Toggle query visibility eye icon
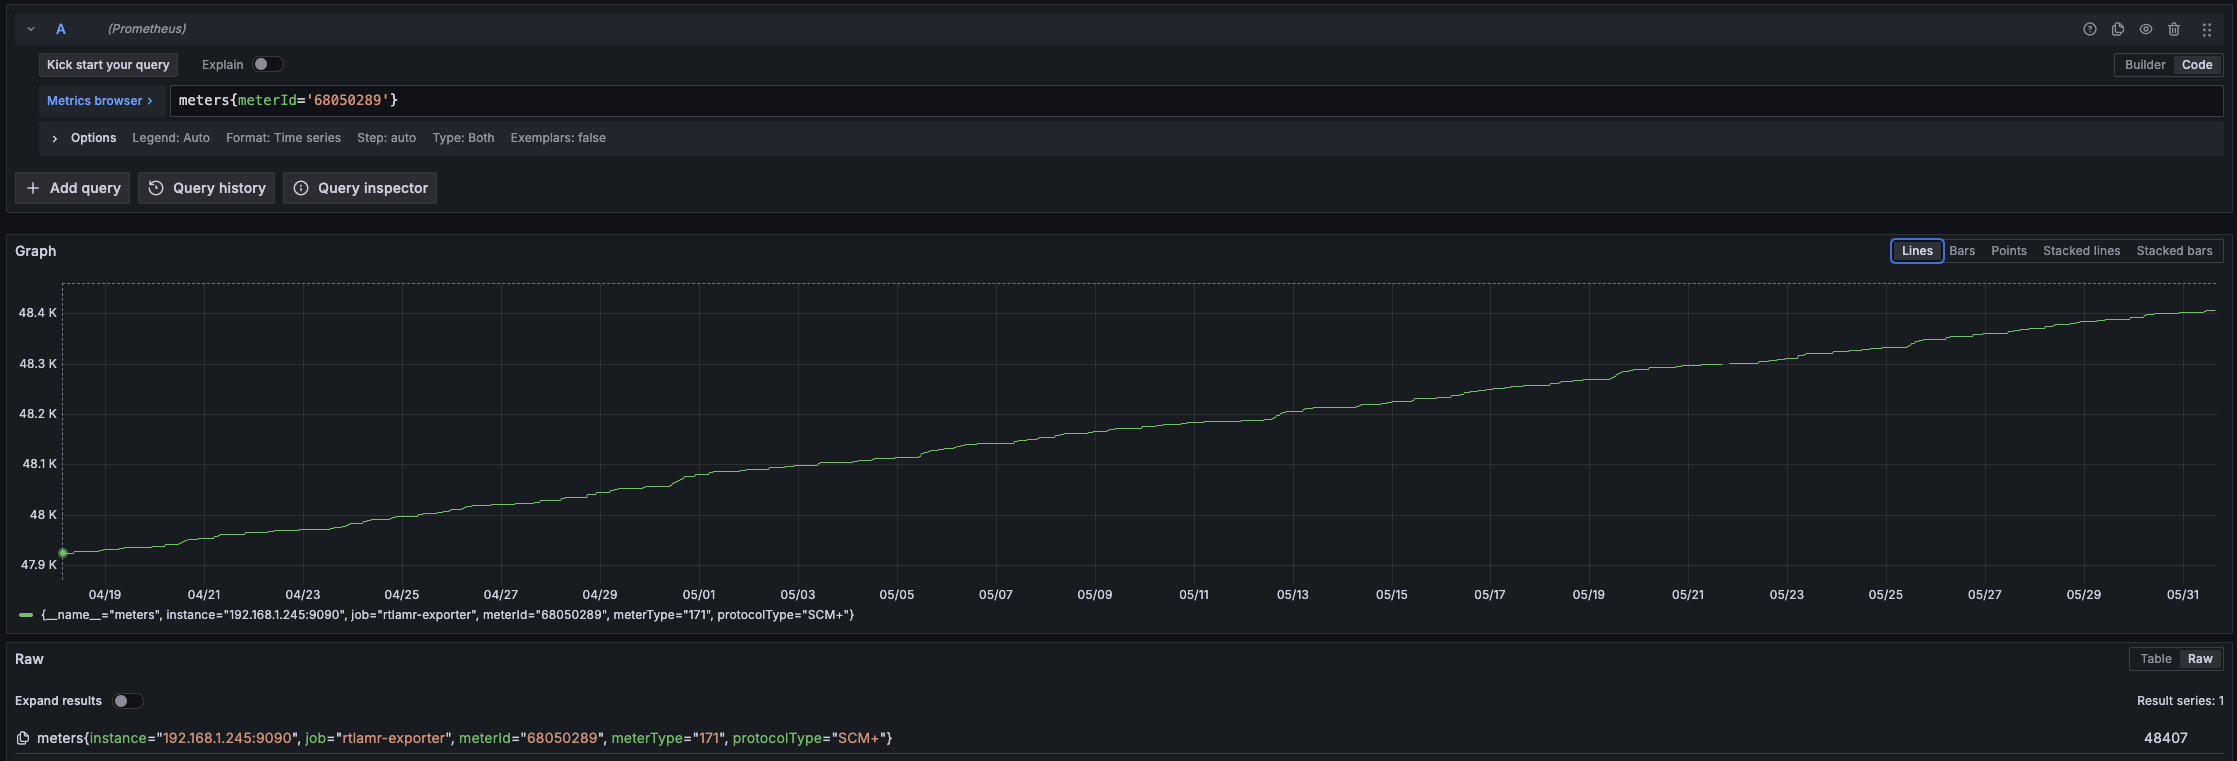The image size is (2237, 761). point(2145,29)
